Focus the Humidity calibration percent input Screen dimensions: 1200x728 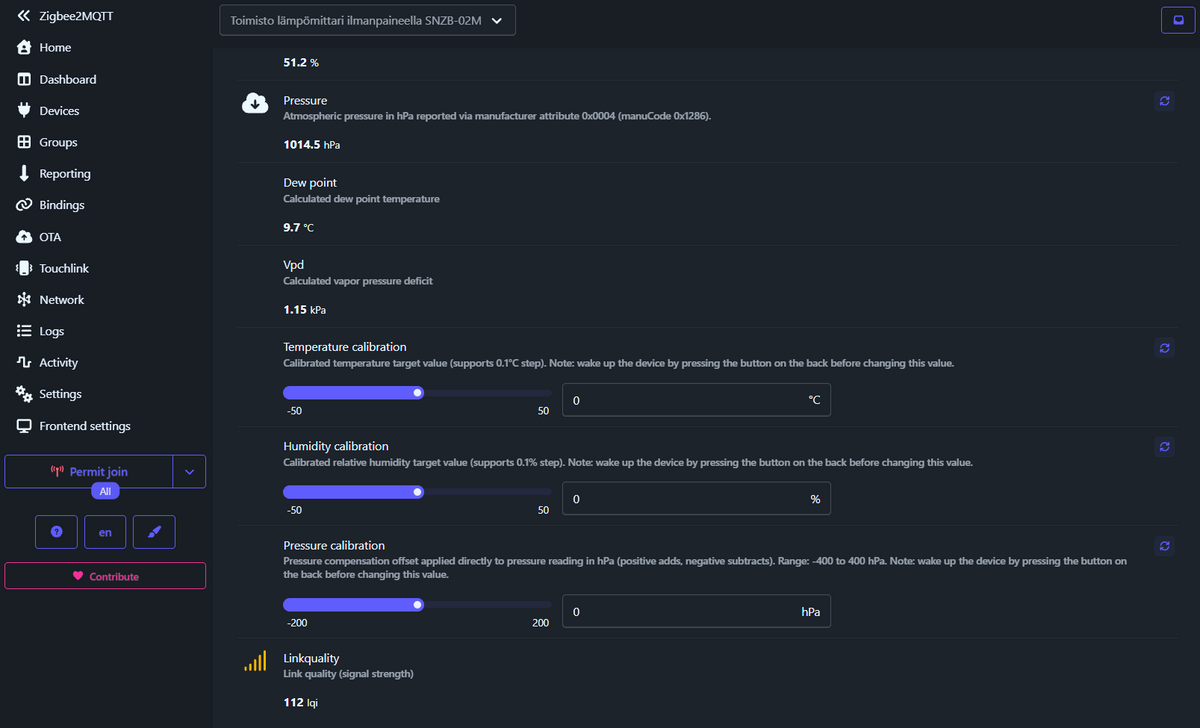[x=696, y=499]
